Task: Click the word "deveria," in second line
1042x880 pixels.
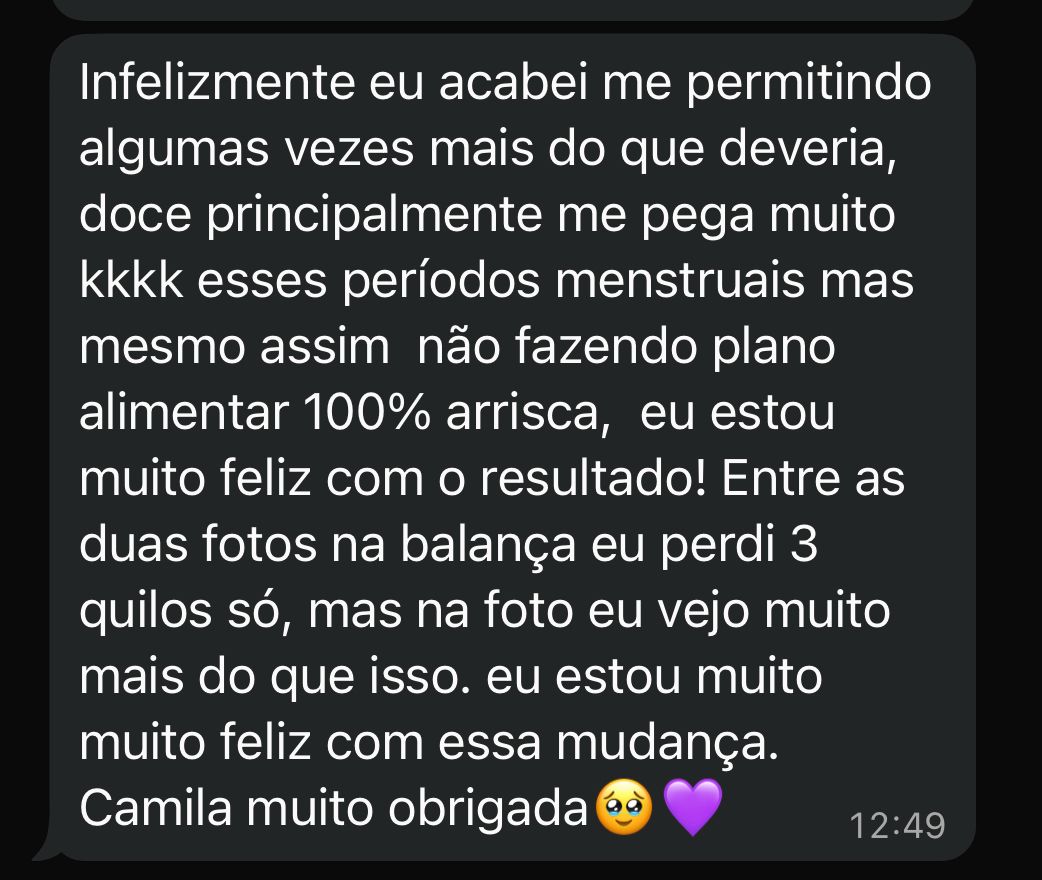Action: pos(807,148)
